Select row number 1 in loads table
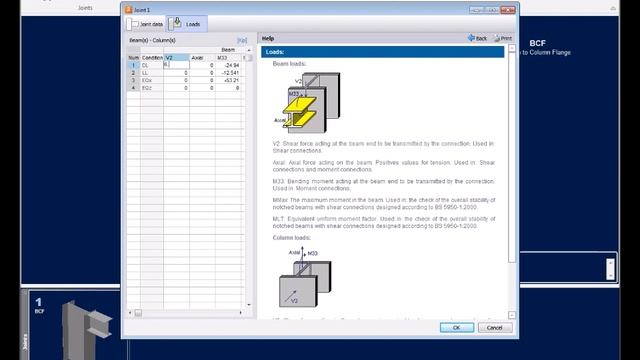Image resolution: width=640 pixels, height=360 pixels. click(x=133, y=65)
